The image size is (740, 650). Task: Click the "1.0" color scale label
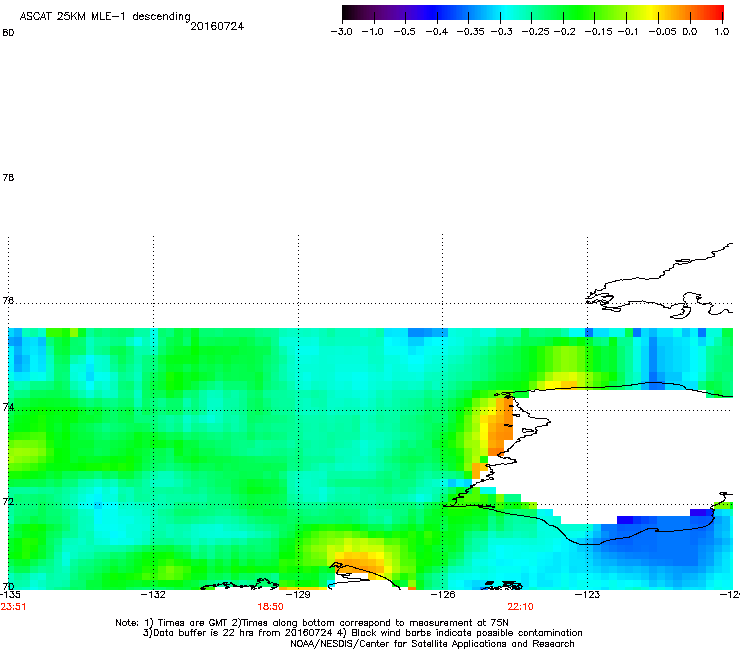coord(722,32)
